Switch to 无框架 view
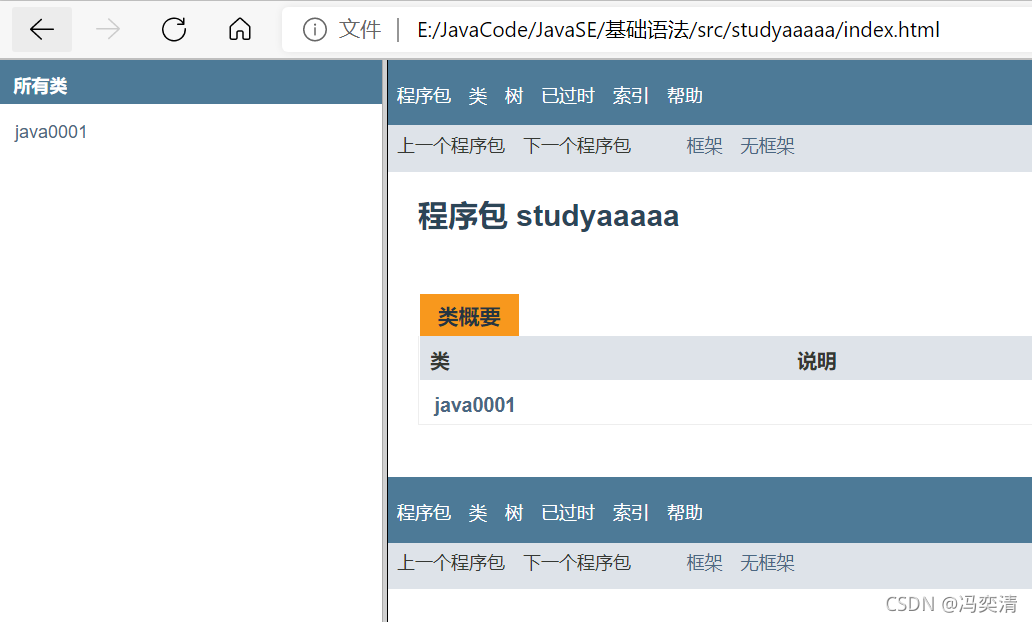Screen dimensions: 1032x622 pyautogui.click(x=767, y=145)
